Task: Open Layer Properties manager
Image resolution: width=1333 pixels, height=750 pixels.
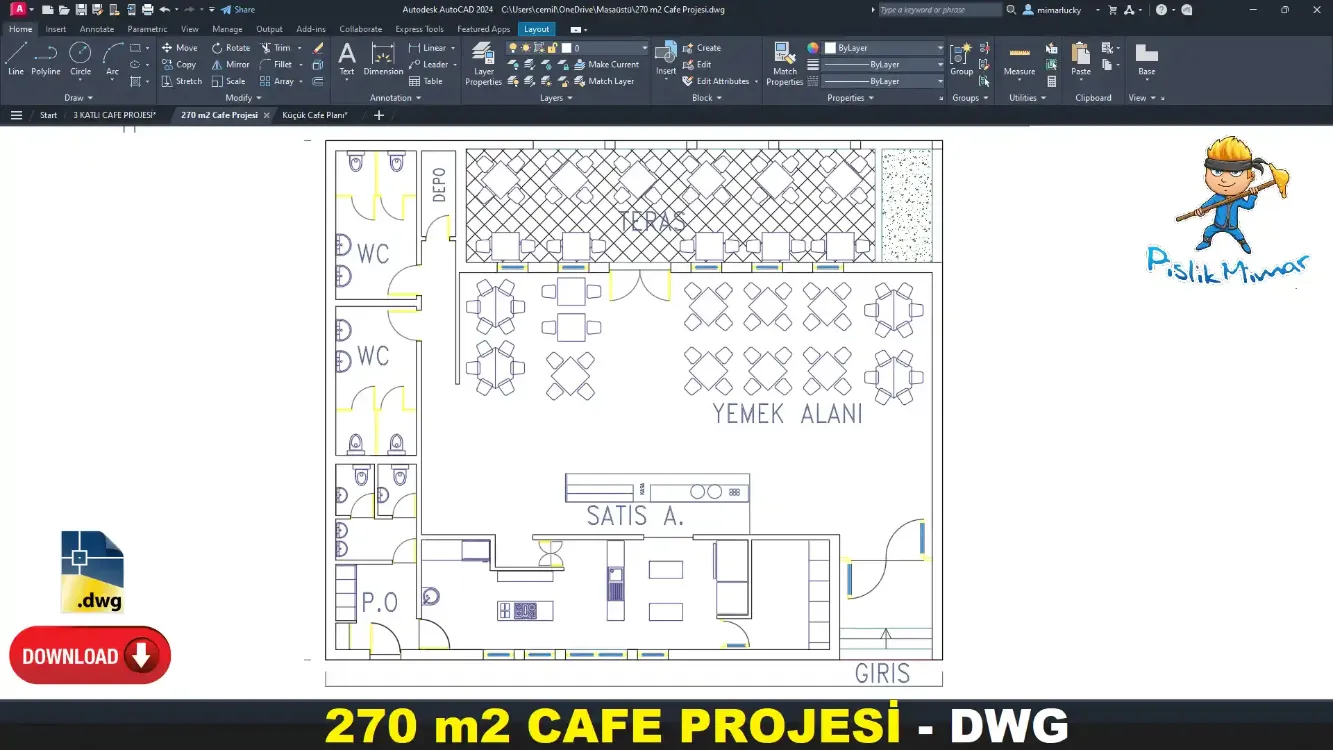Action: [x=483, y=64]
